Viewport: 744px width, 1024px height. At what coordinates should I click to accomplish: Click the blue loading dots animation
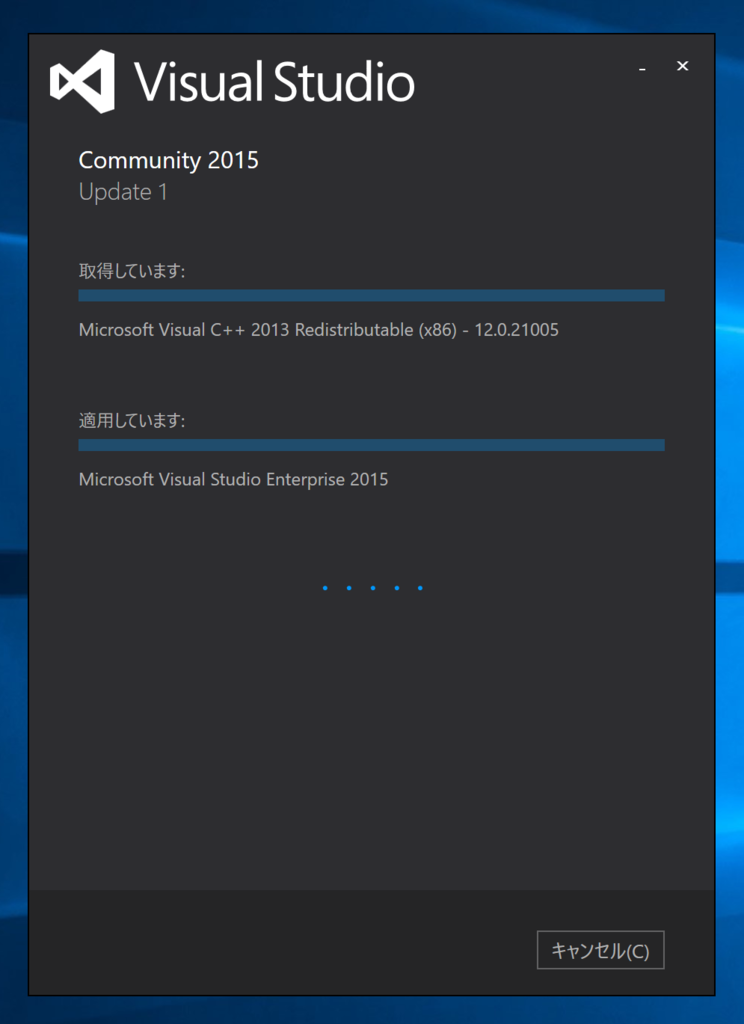(372, 588)
